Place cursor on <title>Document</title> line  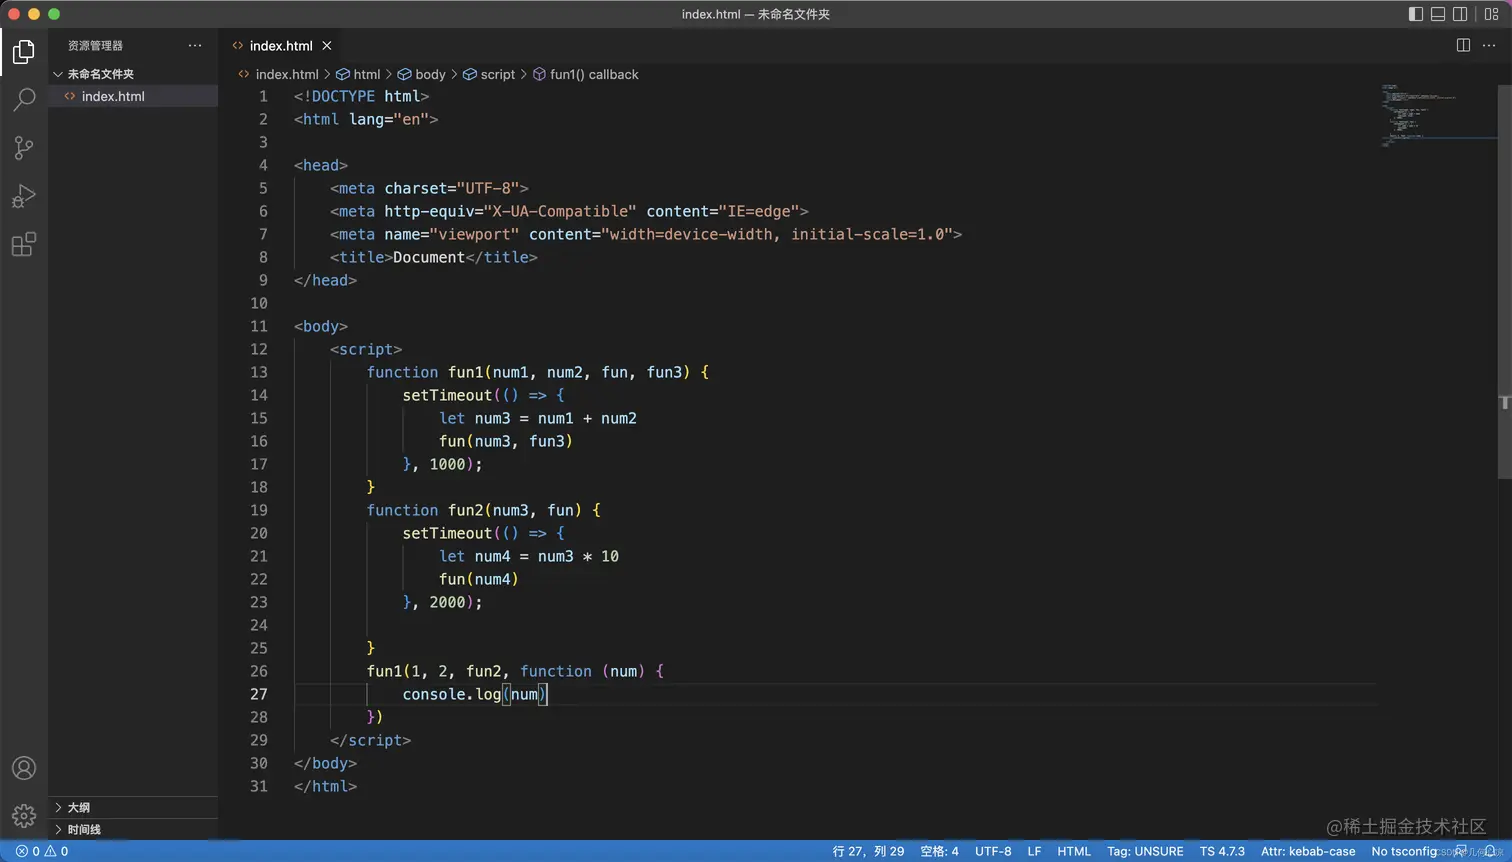434,257
